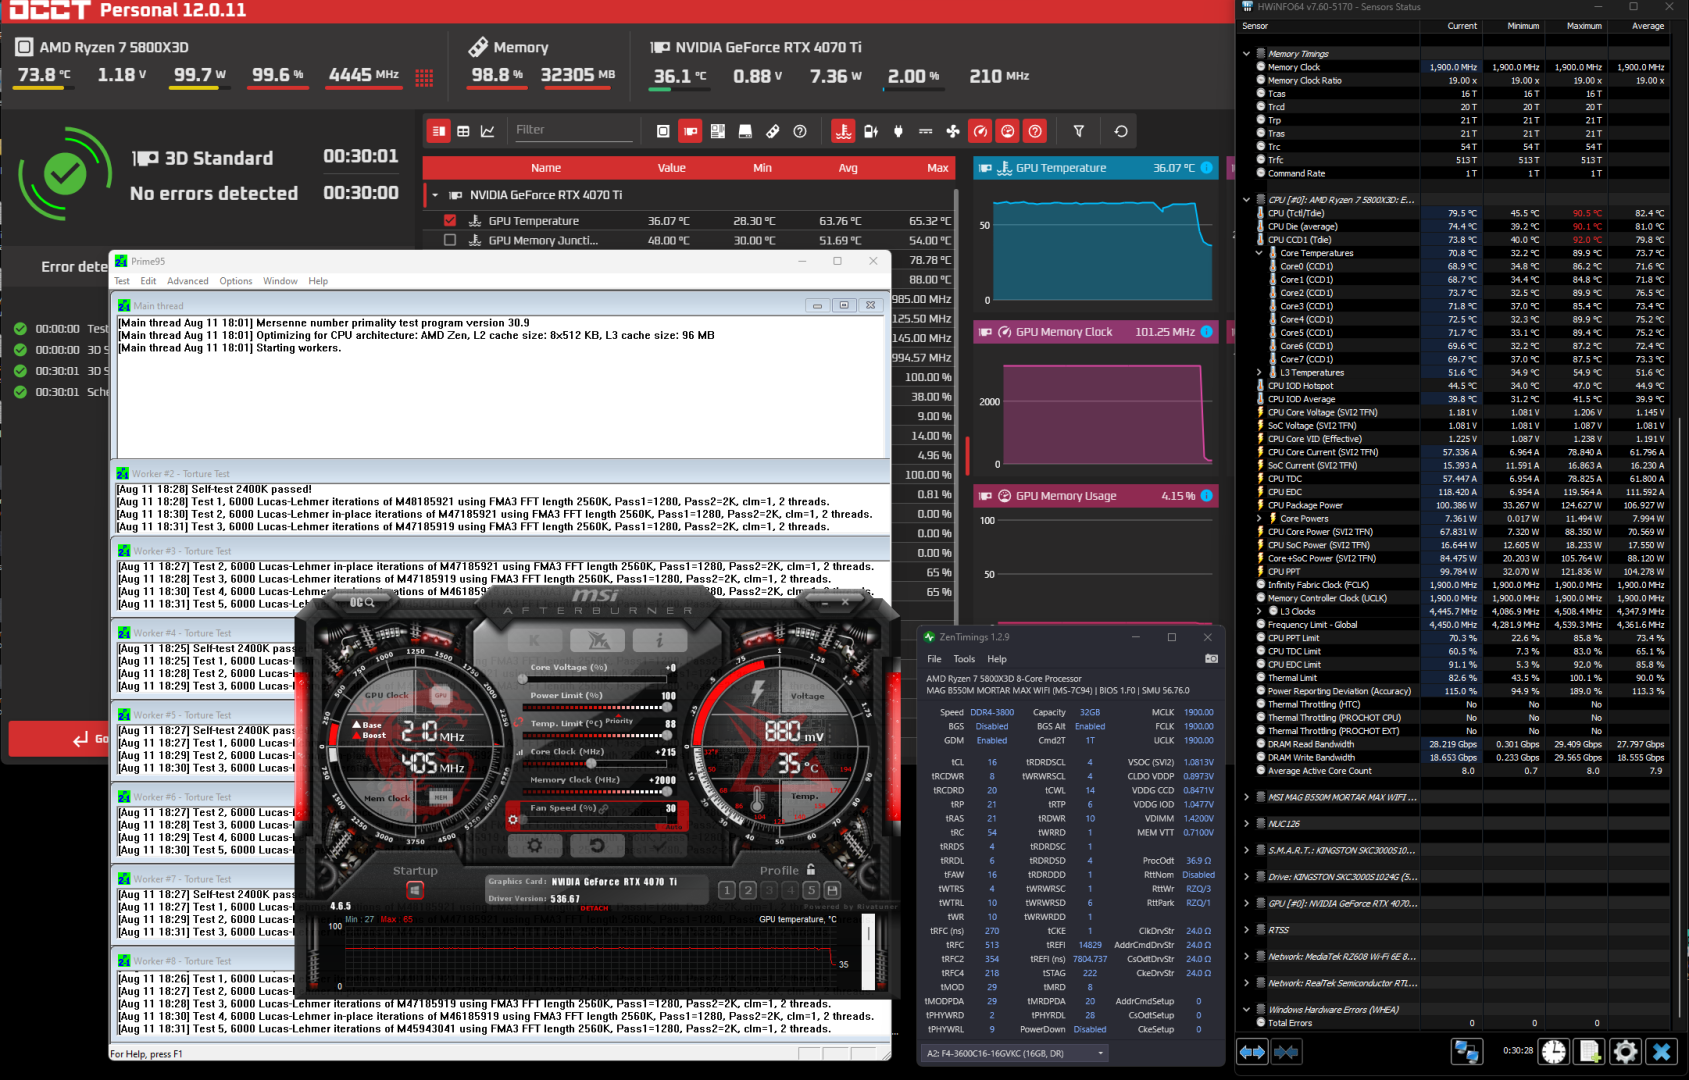
Task: Click HWiNFO collapse columns arrows icon
Action: point(1286,1051)
